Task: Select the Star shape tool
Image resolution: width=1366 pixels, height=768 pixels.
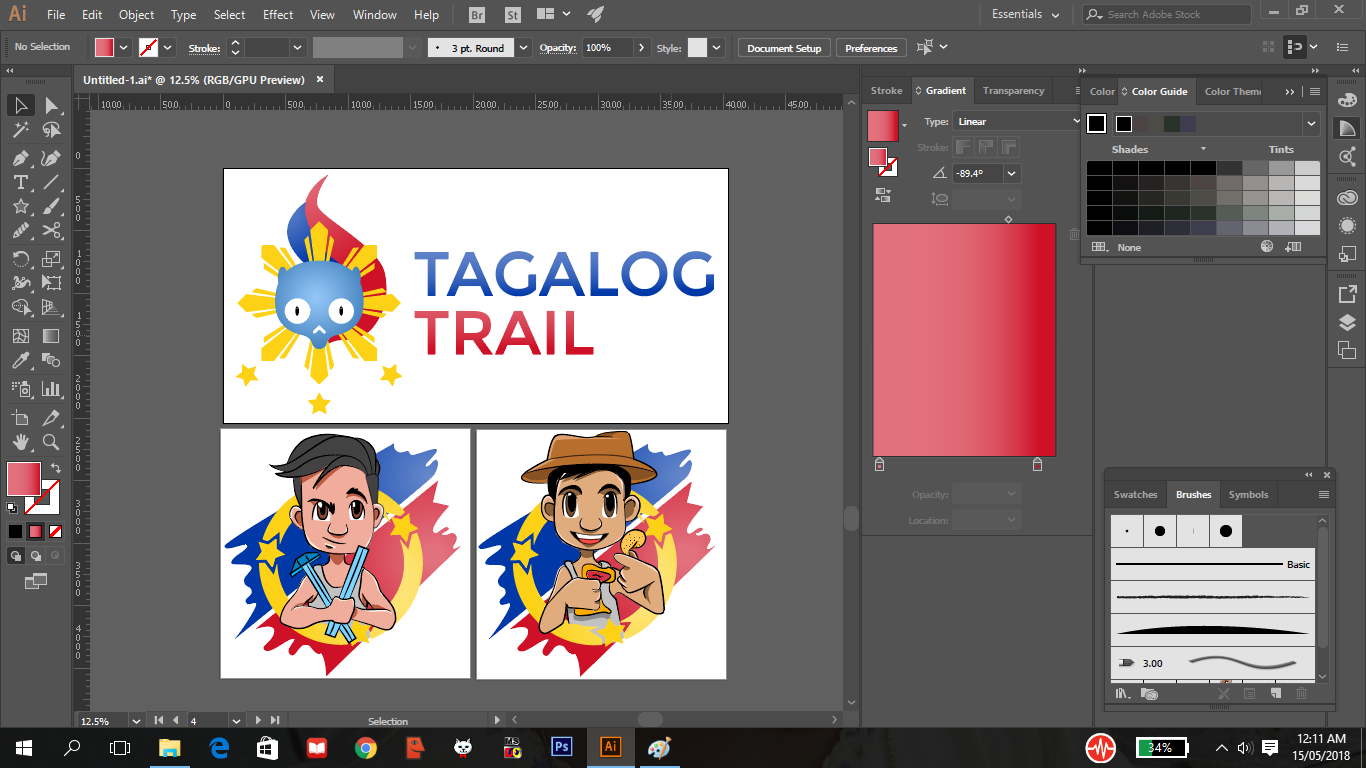Action: (x=20, y=206)
